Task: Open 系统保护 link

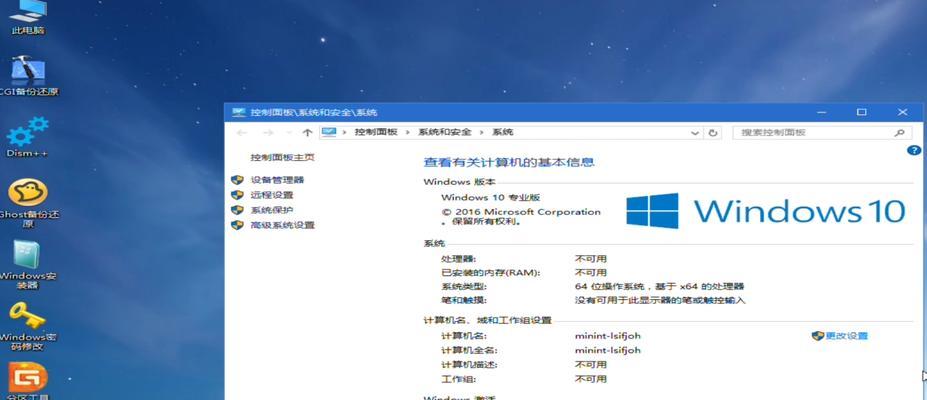Action: coord(272,210)
